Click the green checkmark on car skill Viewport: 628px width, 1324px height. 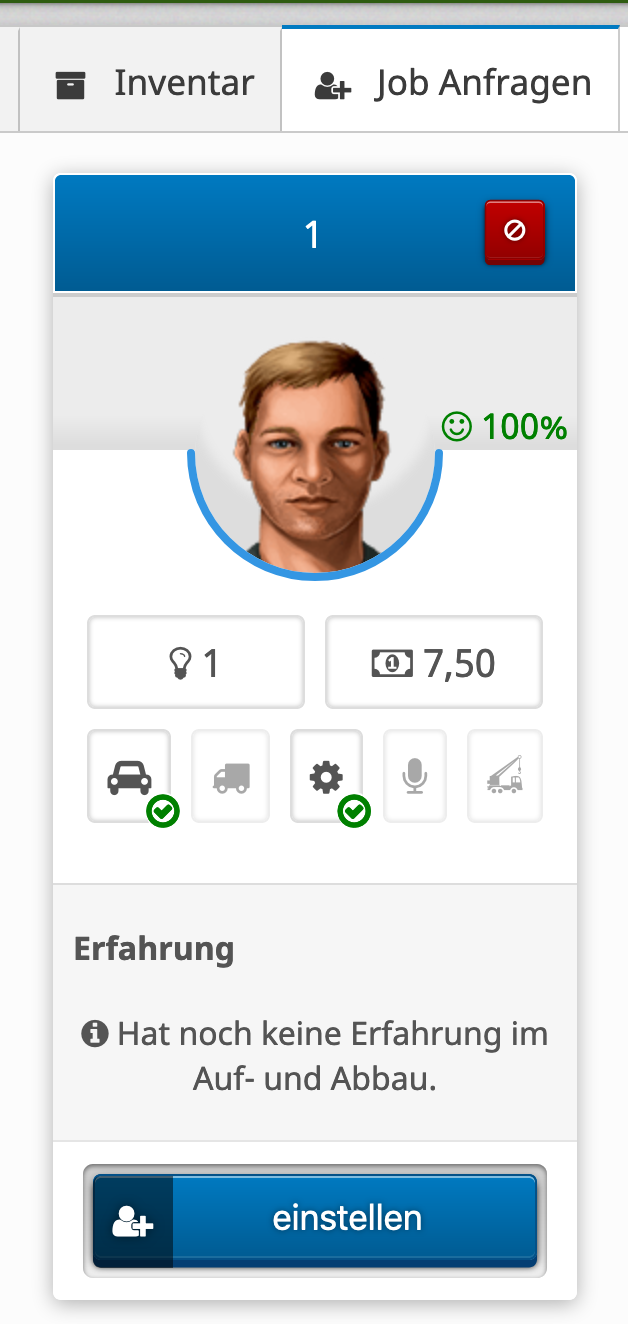pyautogui.click(x=162, y=811)
